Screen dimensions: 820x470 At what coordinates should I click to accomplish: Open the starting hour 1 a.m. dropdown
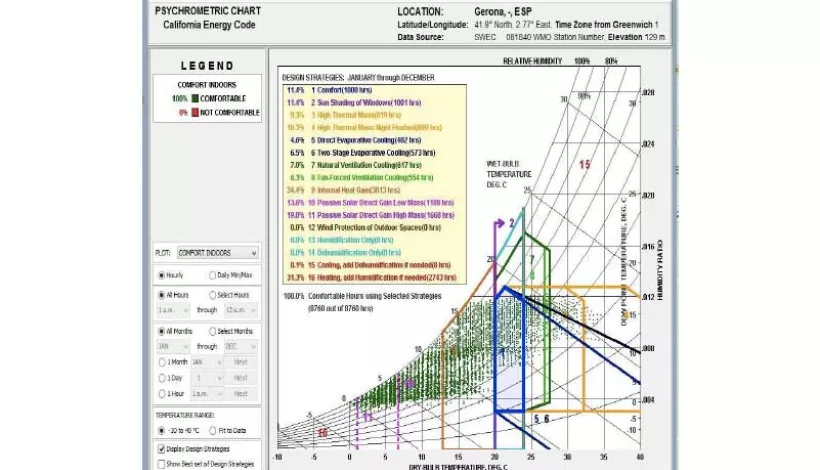tap(173, 310)
